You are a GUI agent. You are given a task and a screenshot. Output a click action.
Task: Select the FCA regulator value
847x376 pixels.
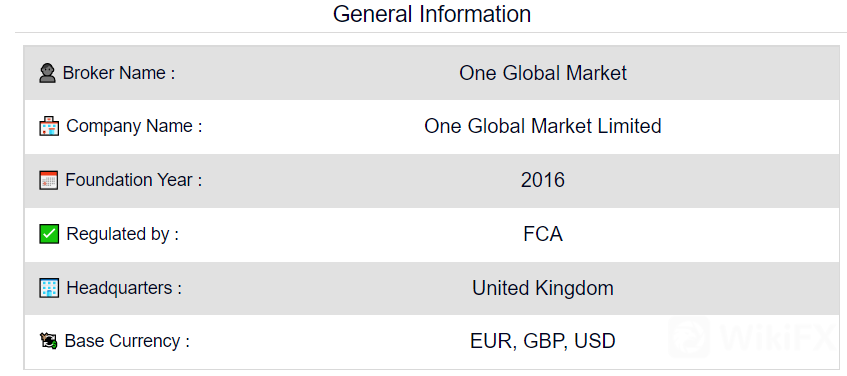pyautogui.click(x=543, y=234)
